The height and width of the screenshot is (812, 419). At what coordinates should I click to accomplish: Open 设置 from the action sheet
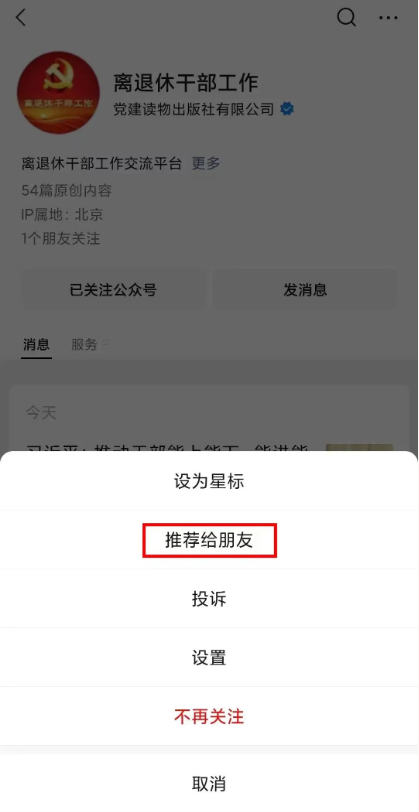coord(209,658)
